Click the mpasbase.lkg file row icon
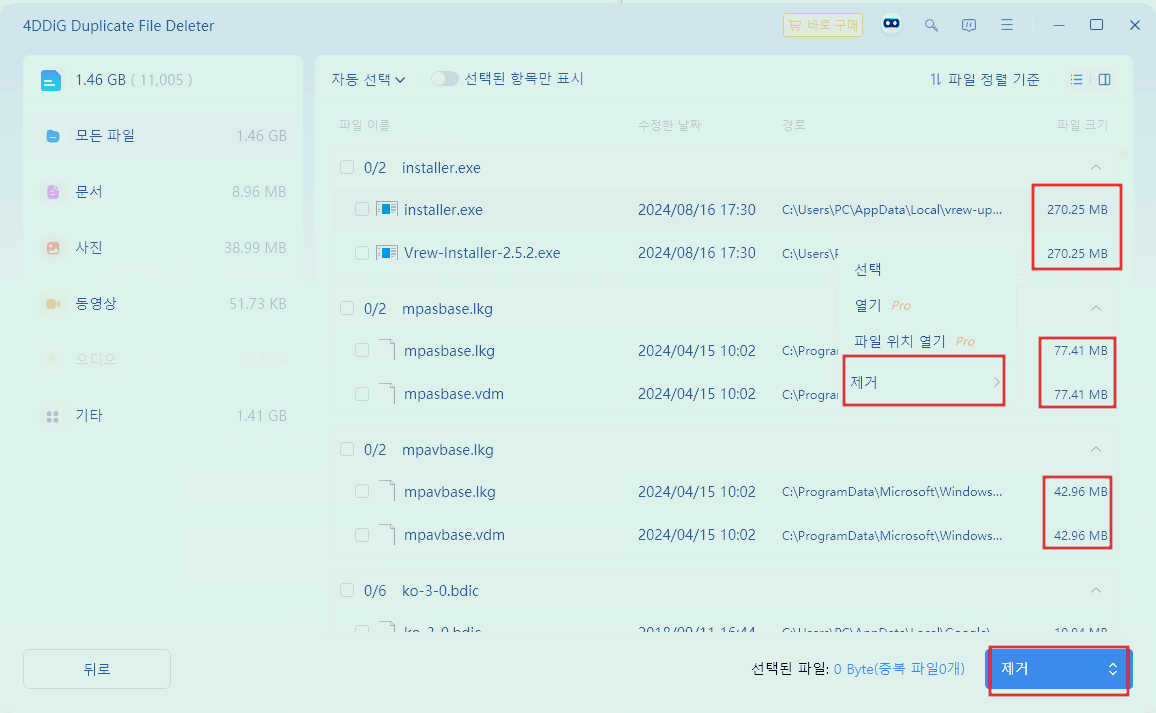The height and width of the screenshot is (713, 1156). [x=388, y=349]
